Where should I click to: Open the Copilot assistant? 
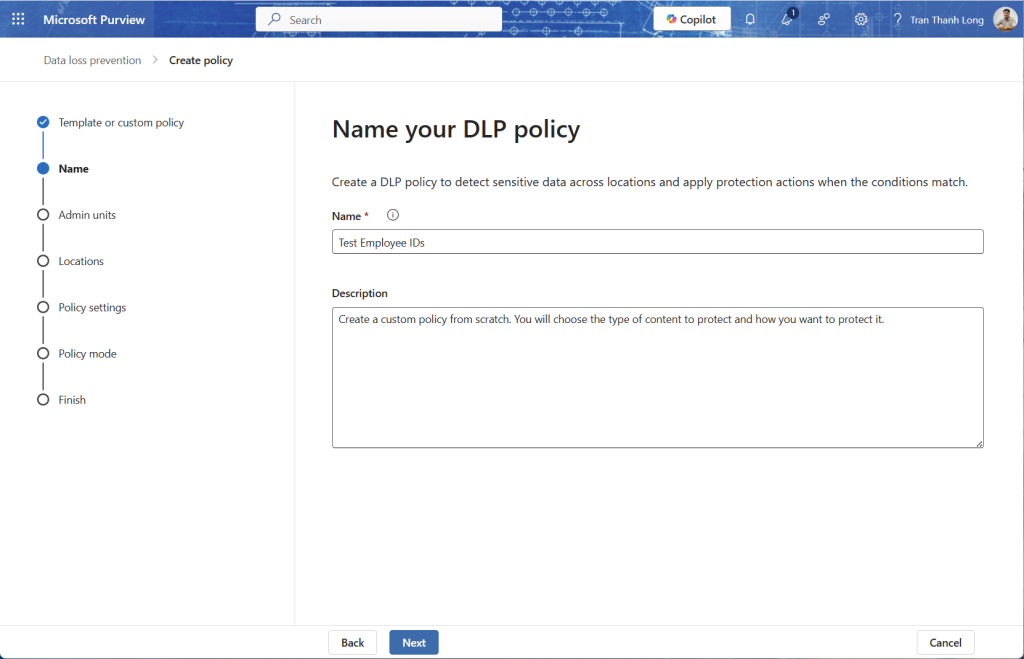(x=692, y=20)
